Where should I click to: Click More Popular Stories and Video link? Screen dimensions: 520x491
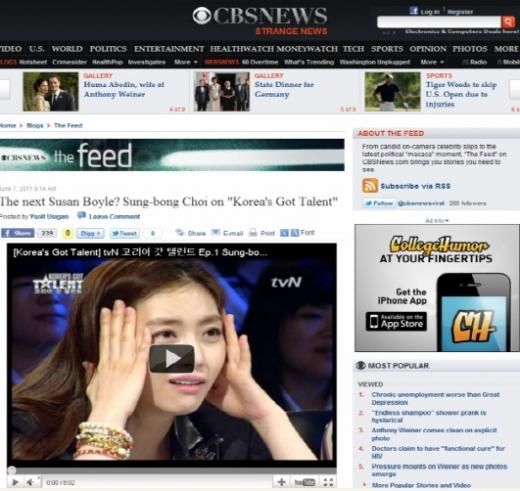pyautogui.click(x=421, y=485)
